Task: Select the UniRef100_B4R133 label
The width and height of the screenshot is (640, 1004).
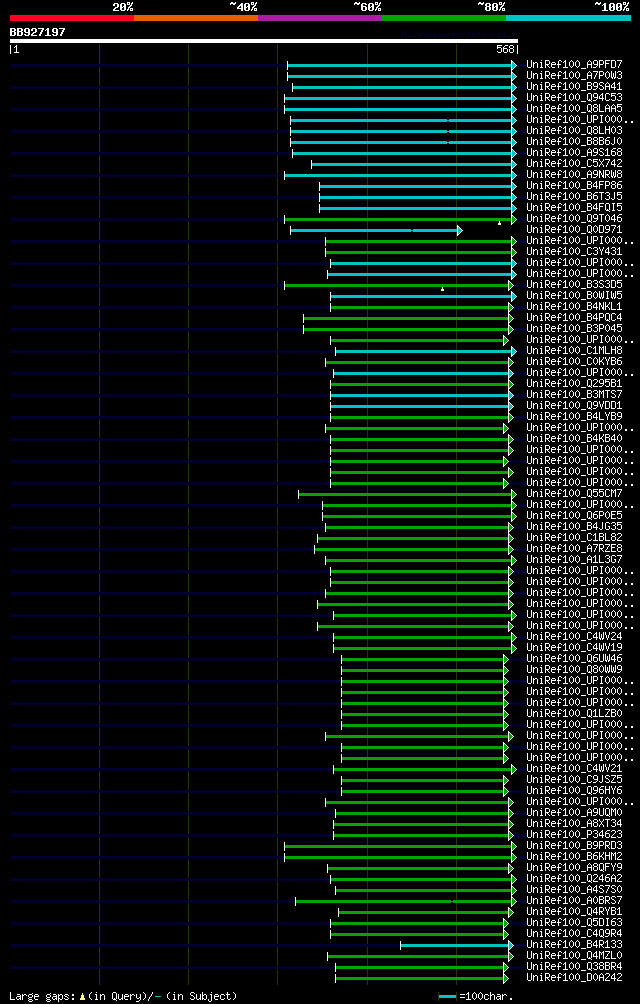Action: (574, 945)
